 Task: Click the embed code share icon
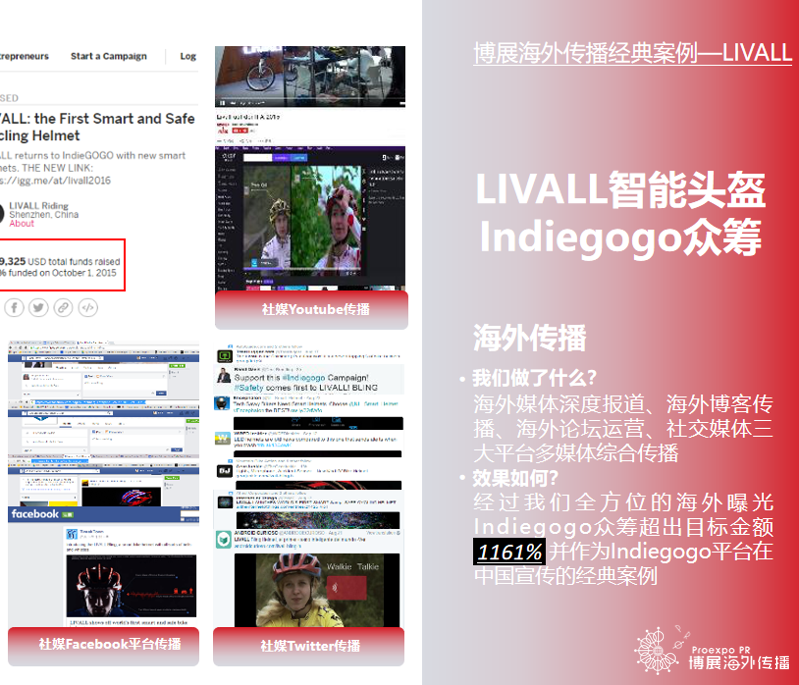[88, 307]
